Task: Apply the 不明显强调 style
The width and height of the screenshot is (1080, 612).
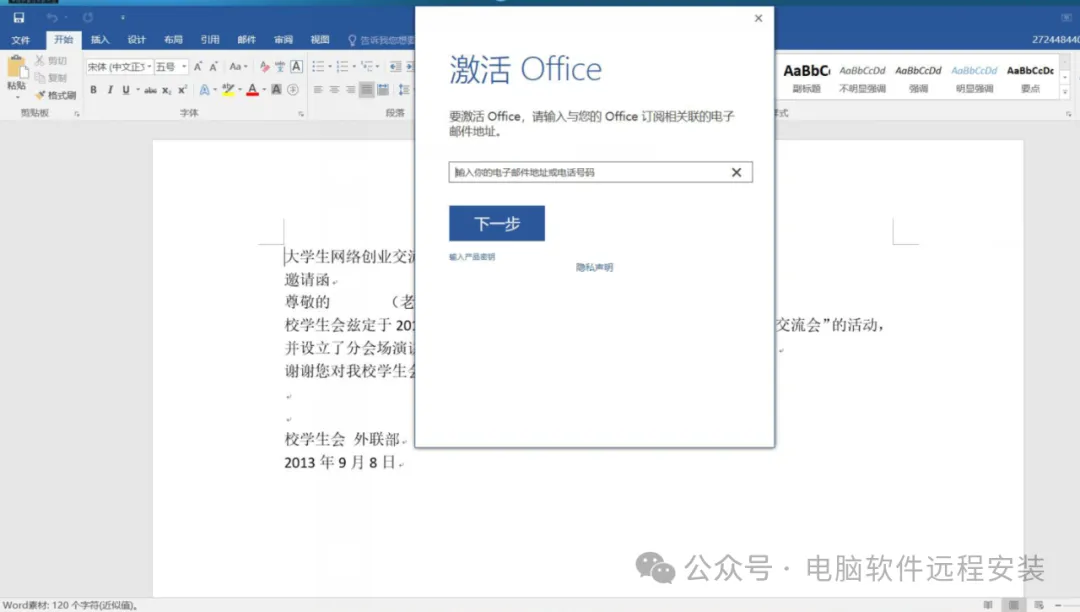Action: coord(862,78)
